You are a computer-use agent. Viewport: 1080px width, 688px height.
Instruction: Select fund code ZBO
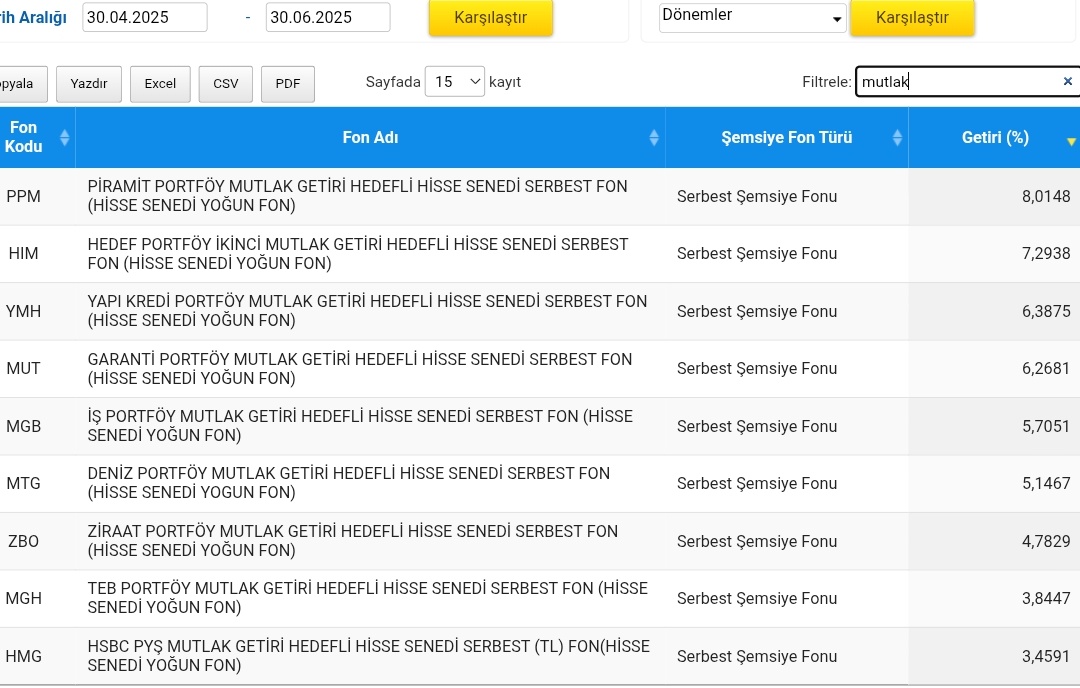tap(23, 541)
